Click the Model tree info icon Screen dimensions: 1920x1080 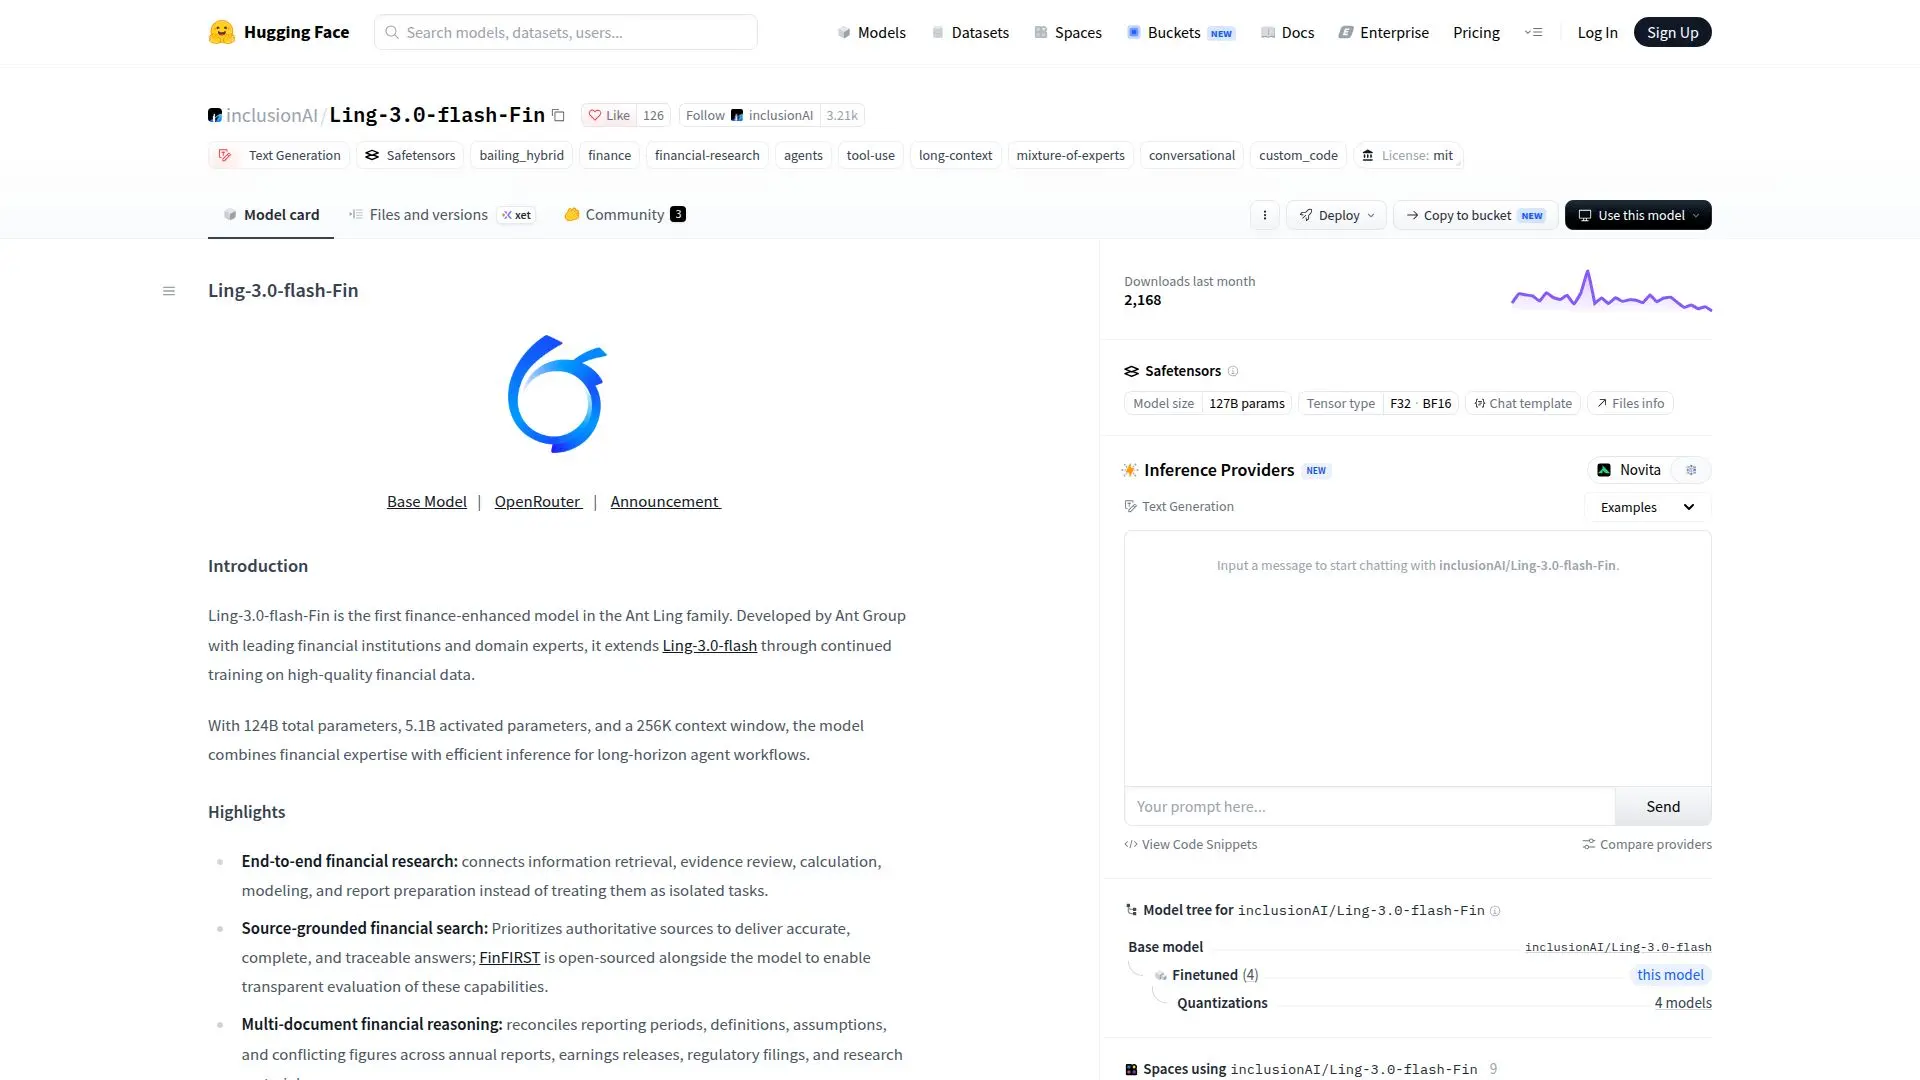(1495, 911)
